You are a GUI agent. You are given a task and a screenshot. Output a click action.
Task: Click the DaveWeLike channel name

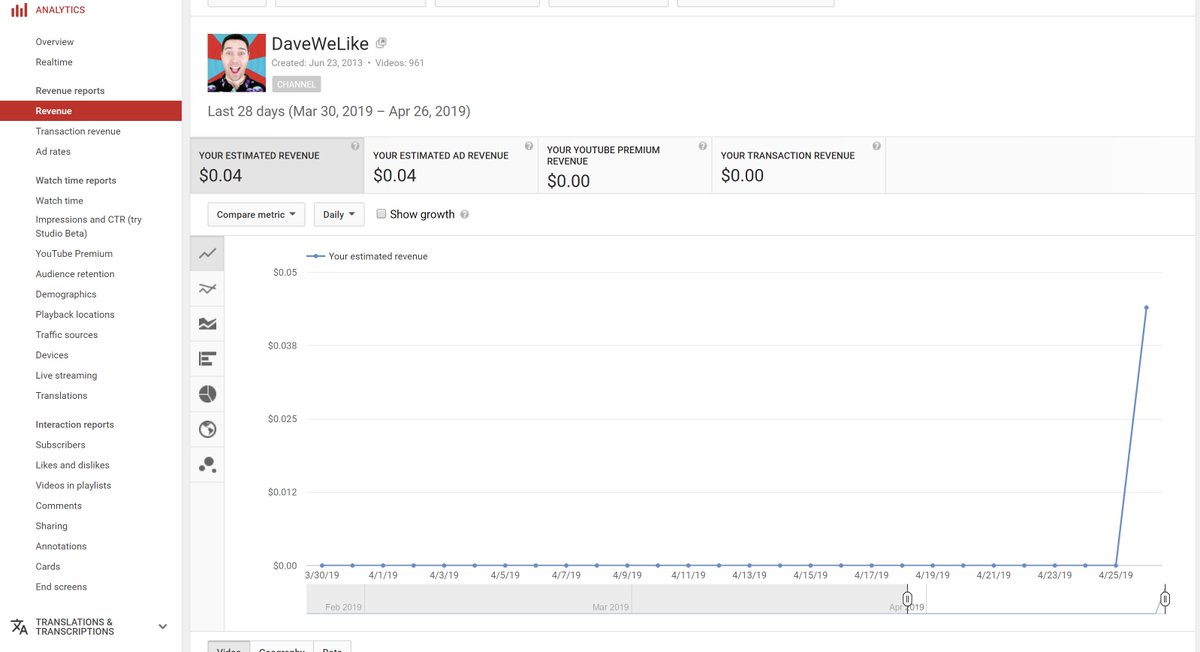tap(320, 44)
